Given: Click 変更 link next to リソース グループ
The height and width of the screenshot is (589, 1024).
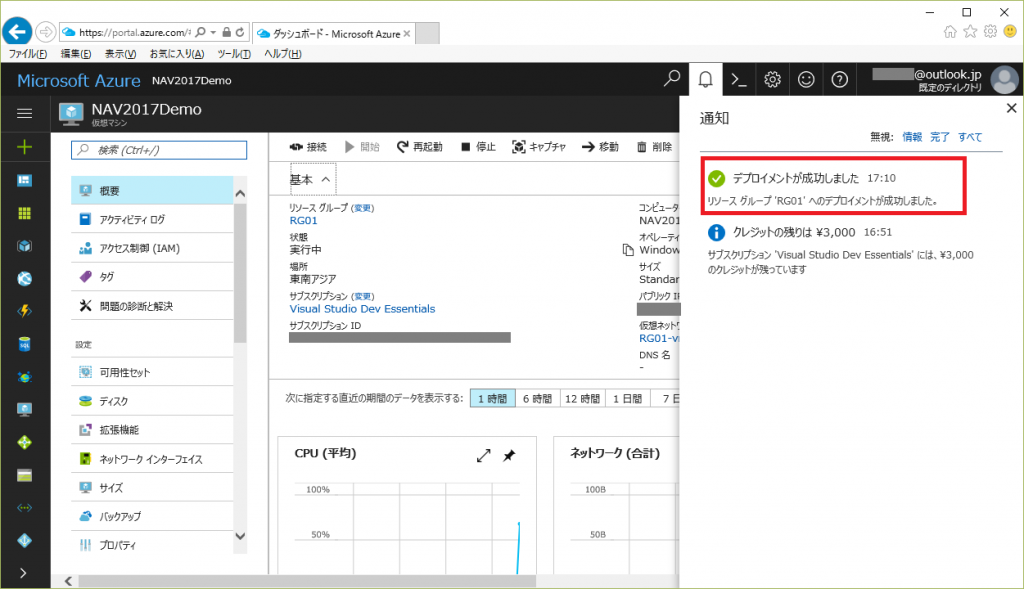Looking at the screenshot, I should tap(362, 208).
